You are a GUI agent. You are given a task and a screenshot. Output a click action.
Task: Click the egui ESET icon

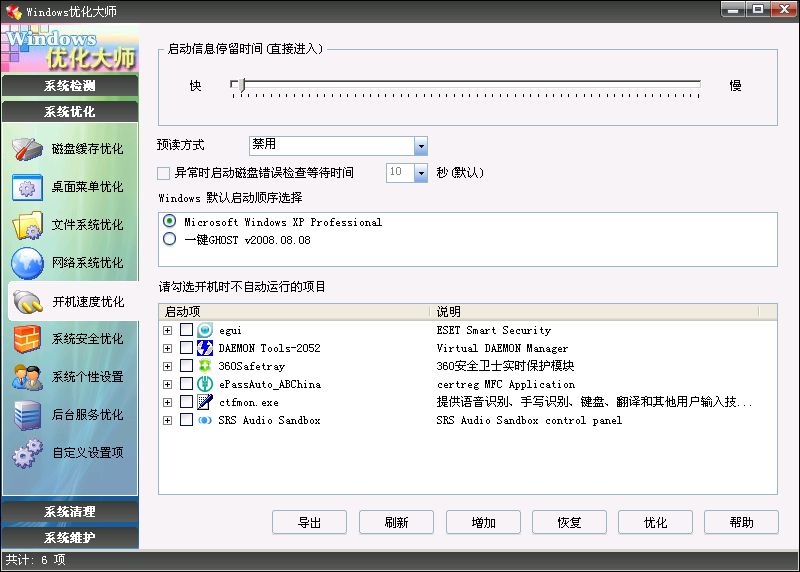tap(205, 330)
